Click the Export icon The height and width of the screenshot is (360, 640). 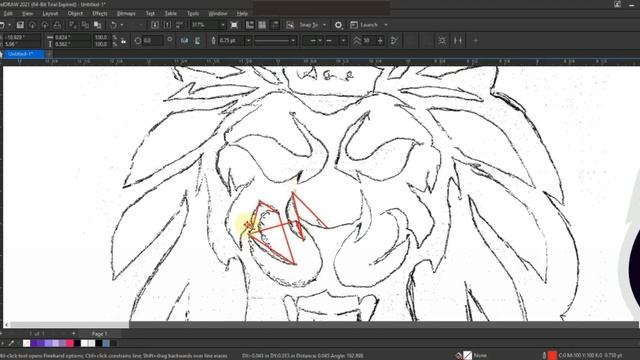click(167, 25)
